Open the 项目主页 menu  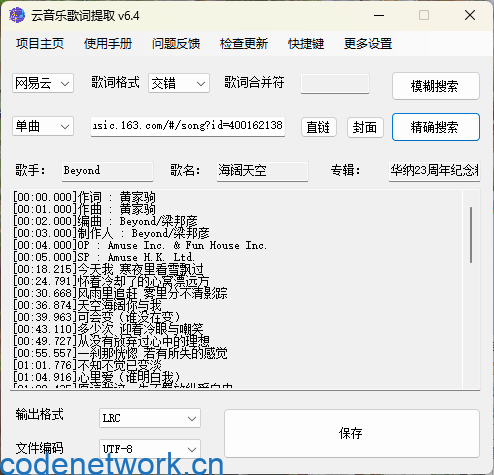[x=40, y=44]
